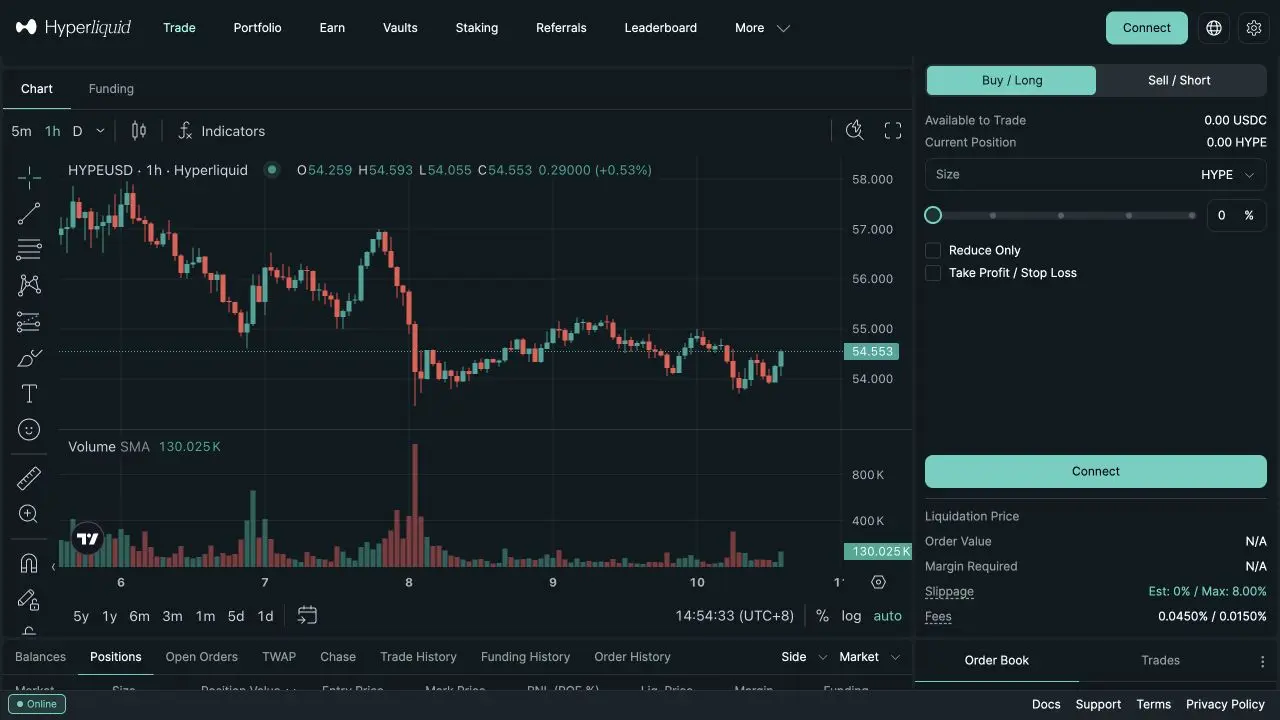Click the size slider handle

933,215
